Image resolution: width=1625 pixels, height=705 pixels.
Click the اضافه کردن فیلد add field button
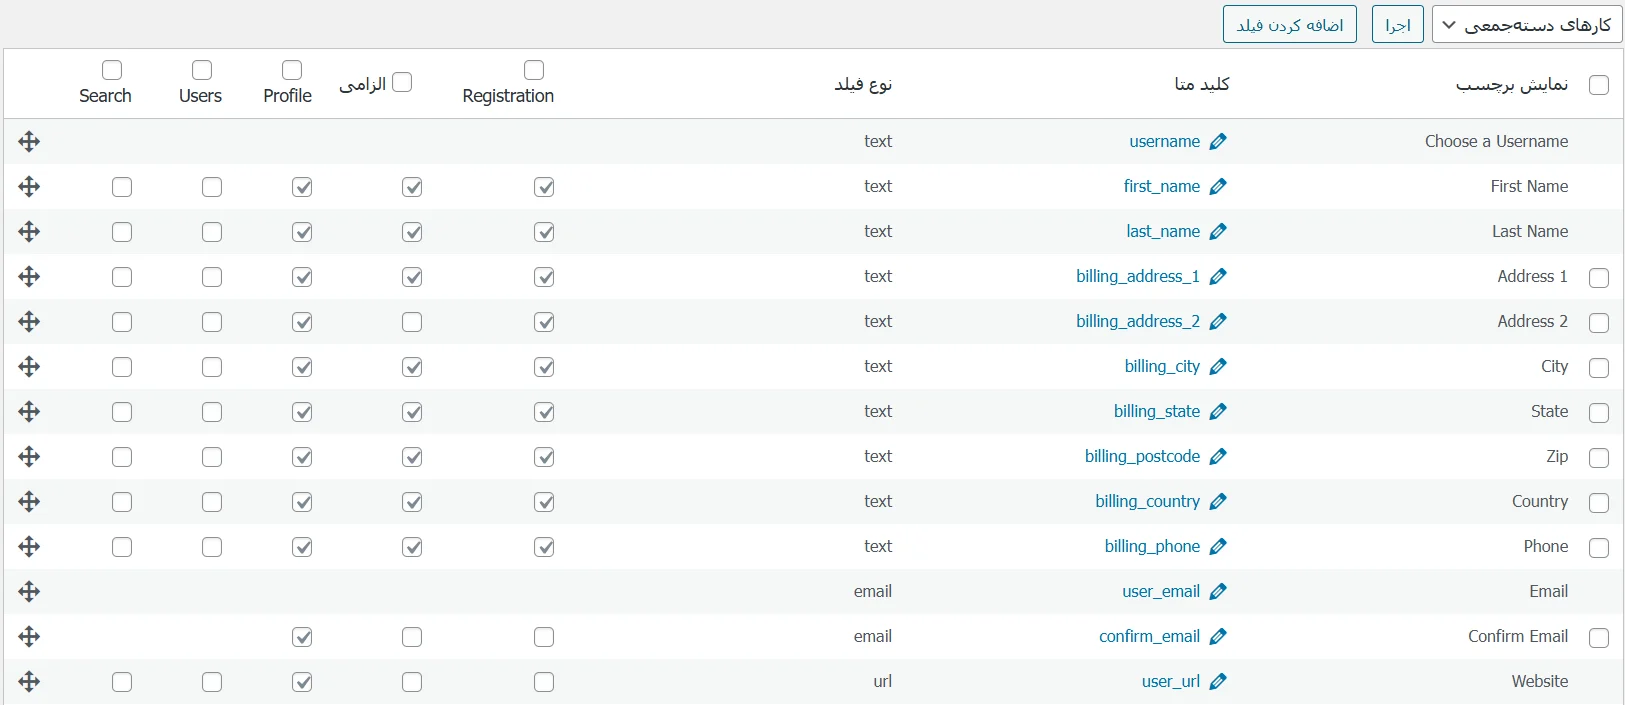[1289, 25]
